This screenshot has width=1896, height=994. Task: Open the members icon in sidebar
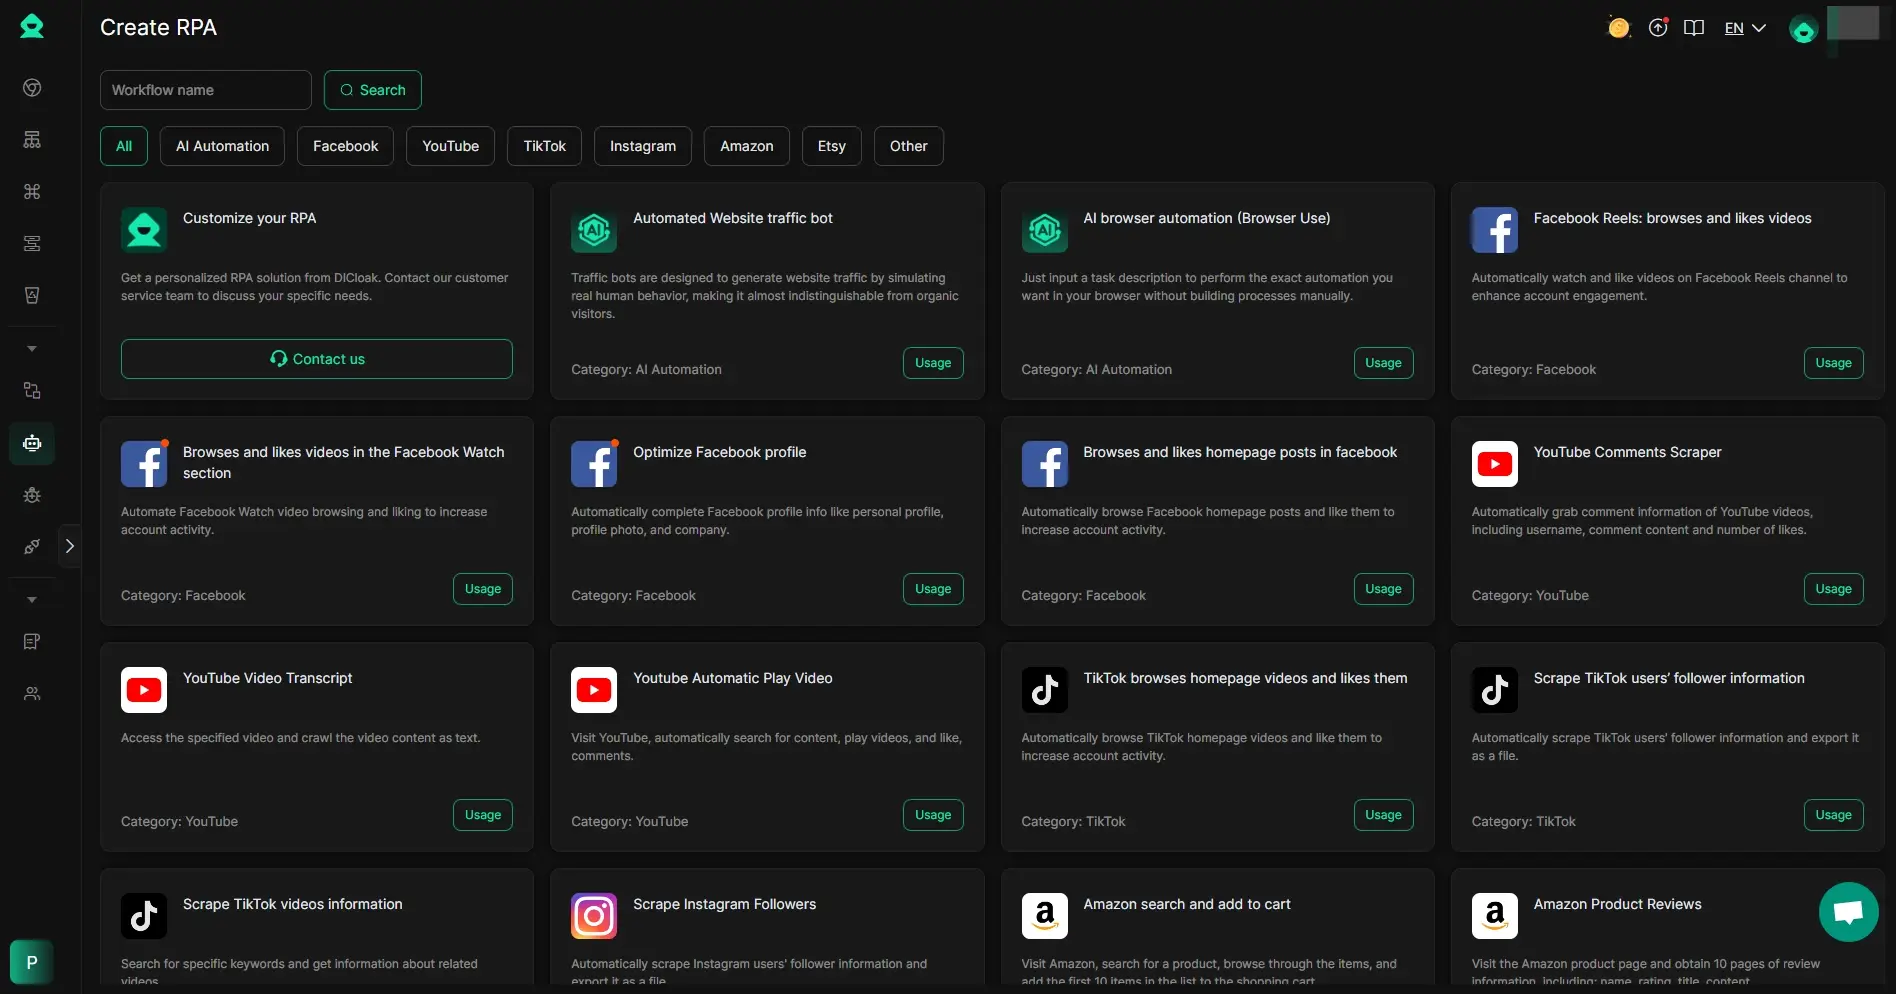click(x=32, y=693)
